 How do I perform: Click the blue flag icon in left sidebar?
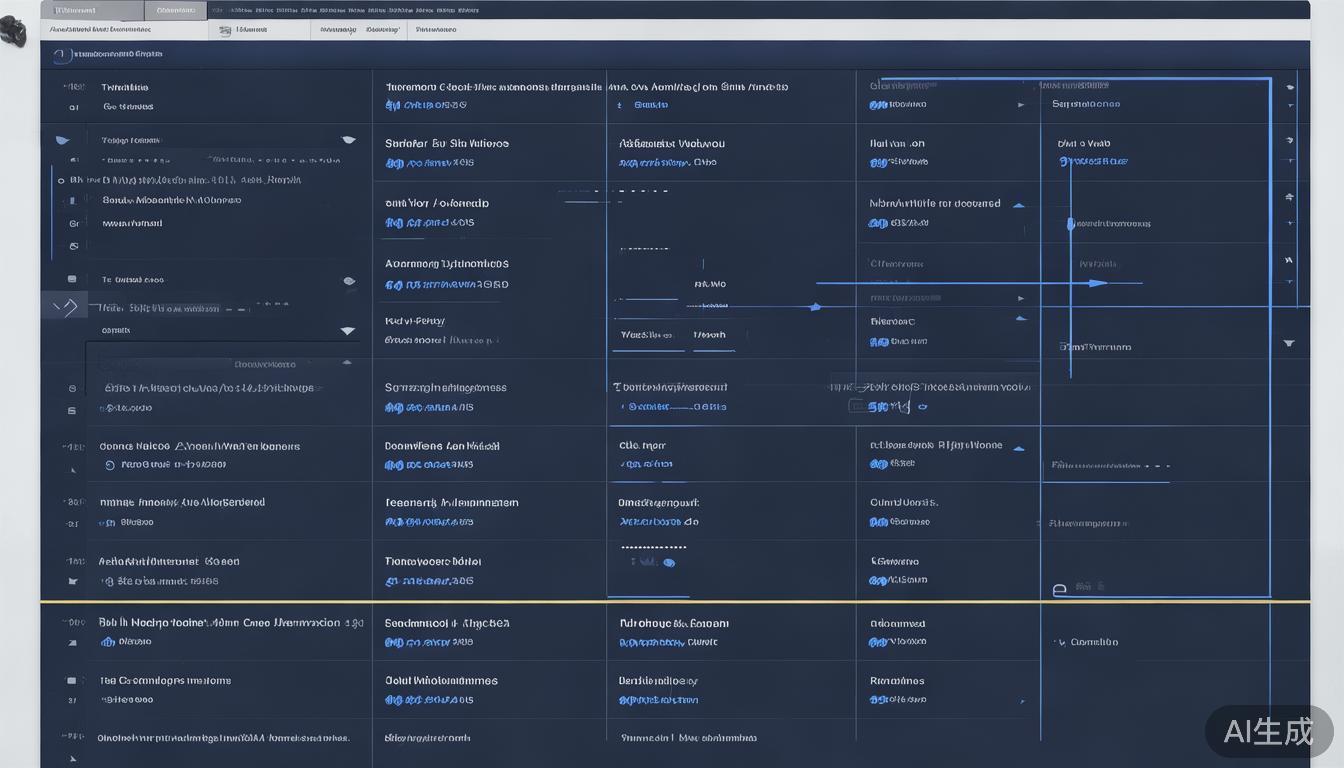point(63,141)
